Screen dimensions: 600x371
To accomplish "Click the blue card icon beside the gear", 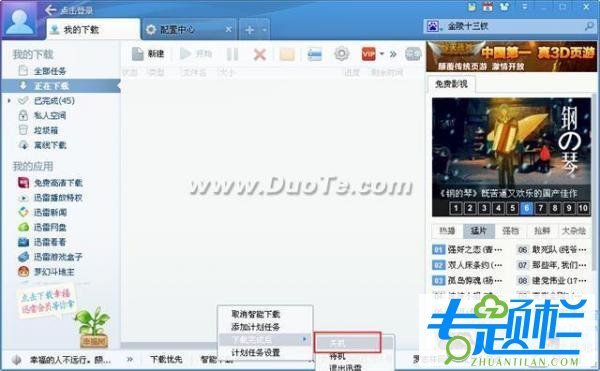I will point(315,54).
